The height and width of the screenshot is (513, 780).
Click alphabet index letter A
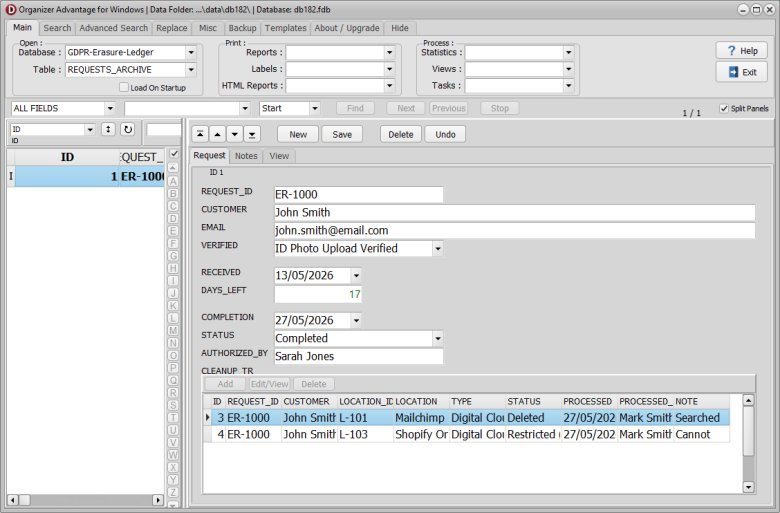pyautogui.click(x=173, y=181)
